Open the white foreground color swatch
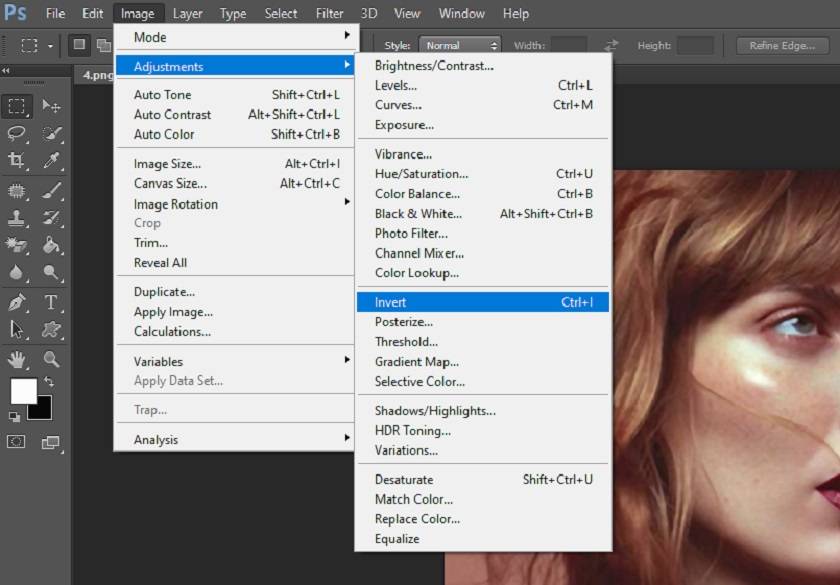840x585 pixels. coord(22,390)
